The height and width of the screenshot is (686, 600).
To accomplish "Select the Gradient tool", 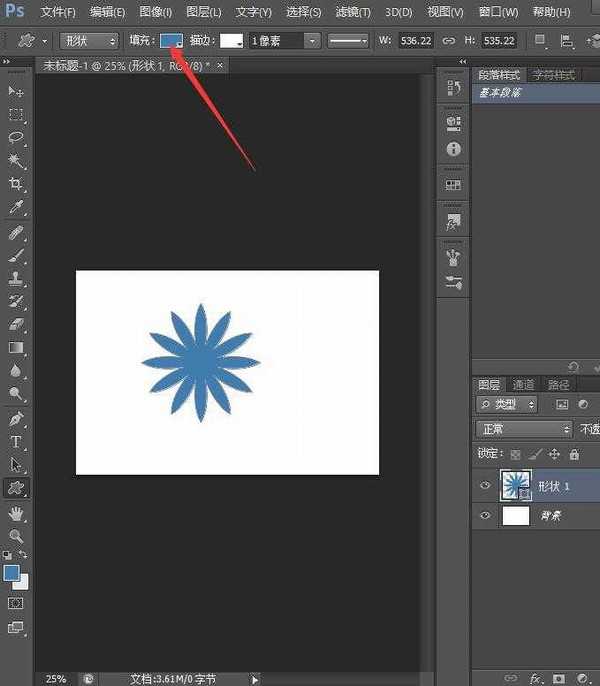I will tap(16, 348).
